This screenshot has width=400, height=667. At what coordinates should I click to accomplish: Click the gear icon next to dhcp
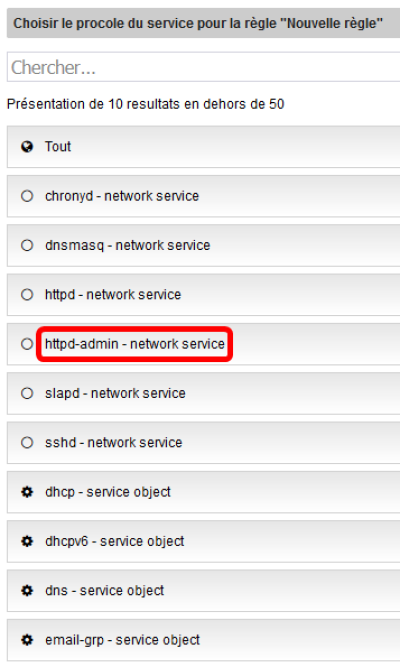[x=27, y=492]
